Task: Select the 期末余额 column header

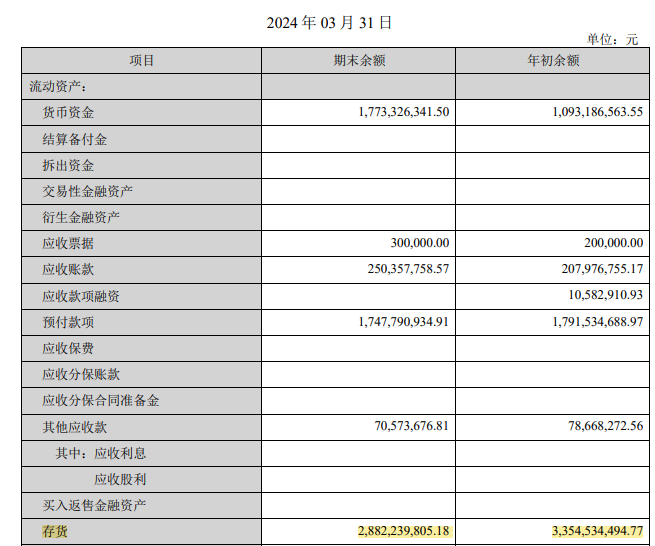Action: pyautogui.click(x=358, y=61)
